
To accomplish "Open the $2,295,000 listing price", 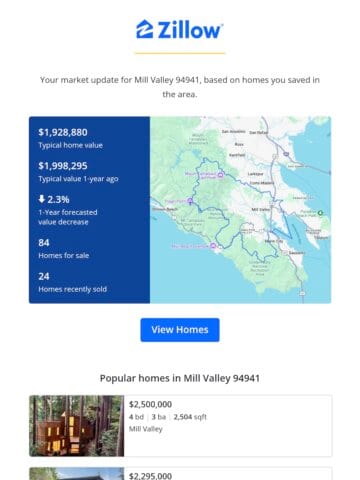I will pos(150,476).
